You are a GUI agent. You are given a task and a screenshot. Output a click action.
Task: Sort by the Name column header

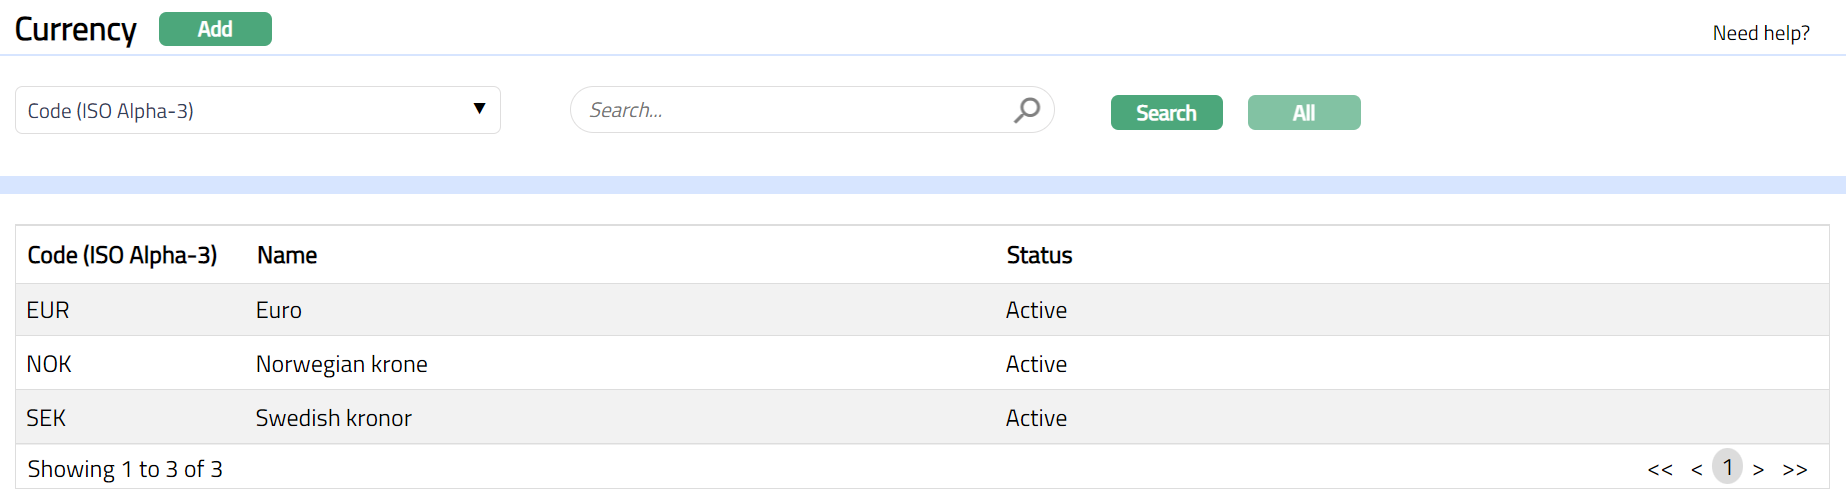(287, 255)
